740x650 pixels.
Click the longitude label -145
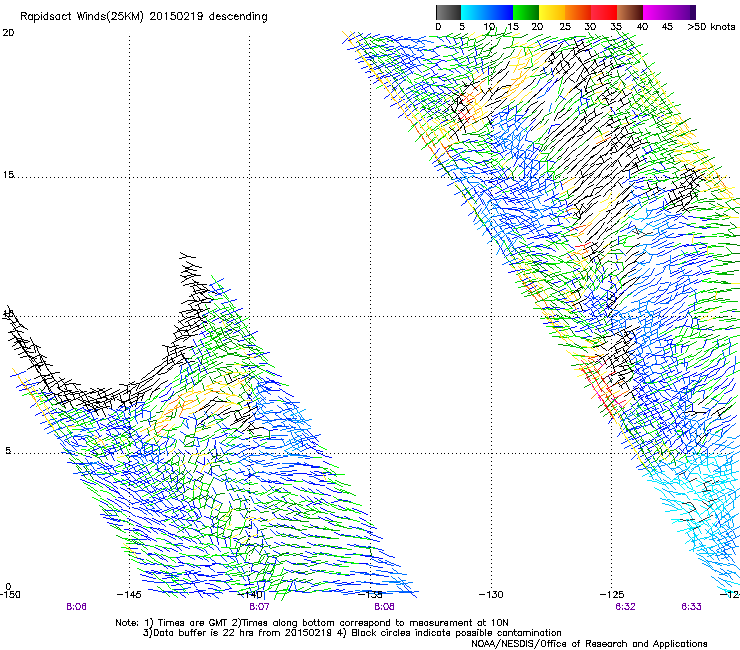point(129,594)
